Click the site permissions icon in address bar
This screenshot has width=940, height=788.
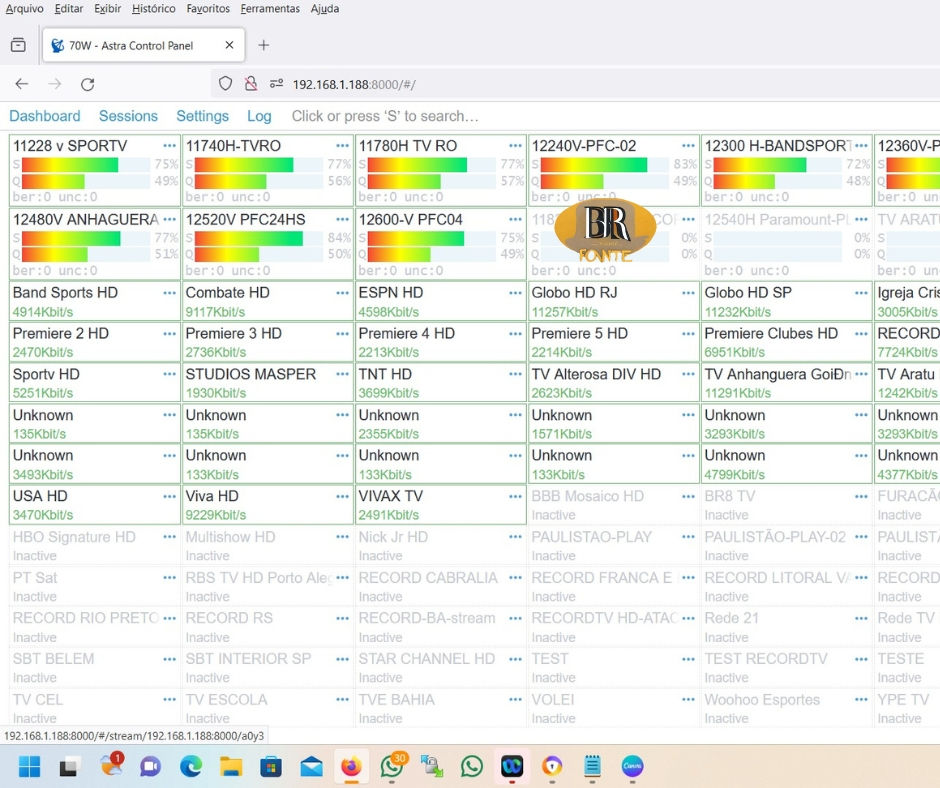(276, 83)
